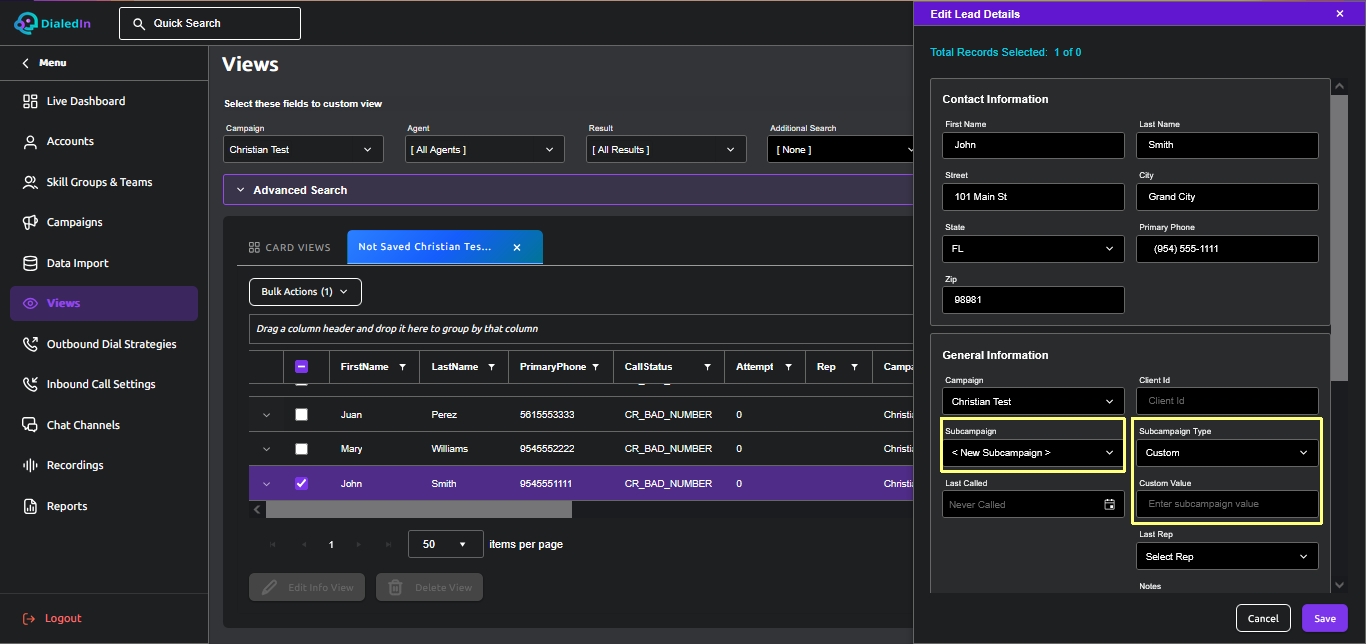Click the Recordings waveform icon
Image resolution: width=1366 pixels, height=644 pixels.
click(x=30, y=465)
